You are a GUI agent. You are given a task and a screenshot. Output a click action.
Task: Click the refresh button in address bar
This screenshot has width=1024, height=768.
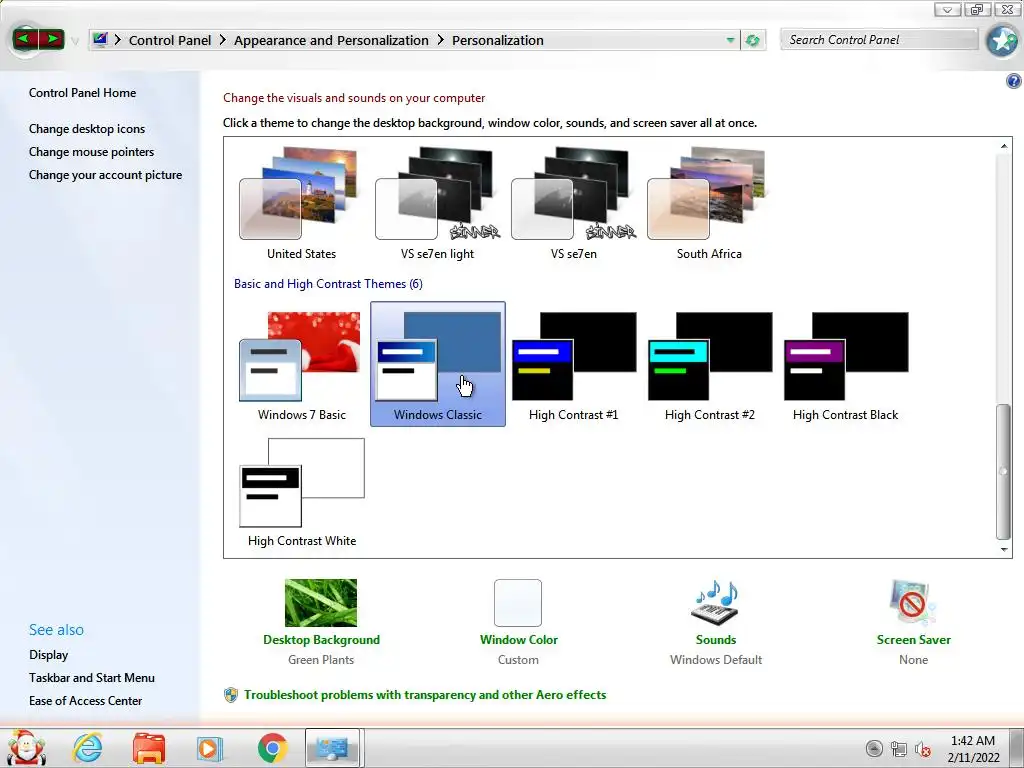(x=752, y=40)
